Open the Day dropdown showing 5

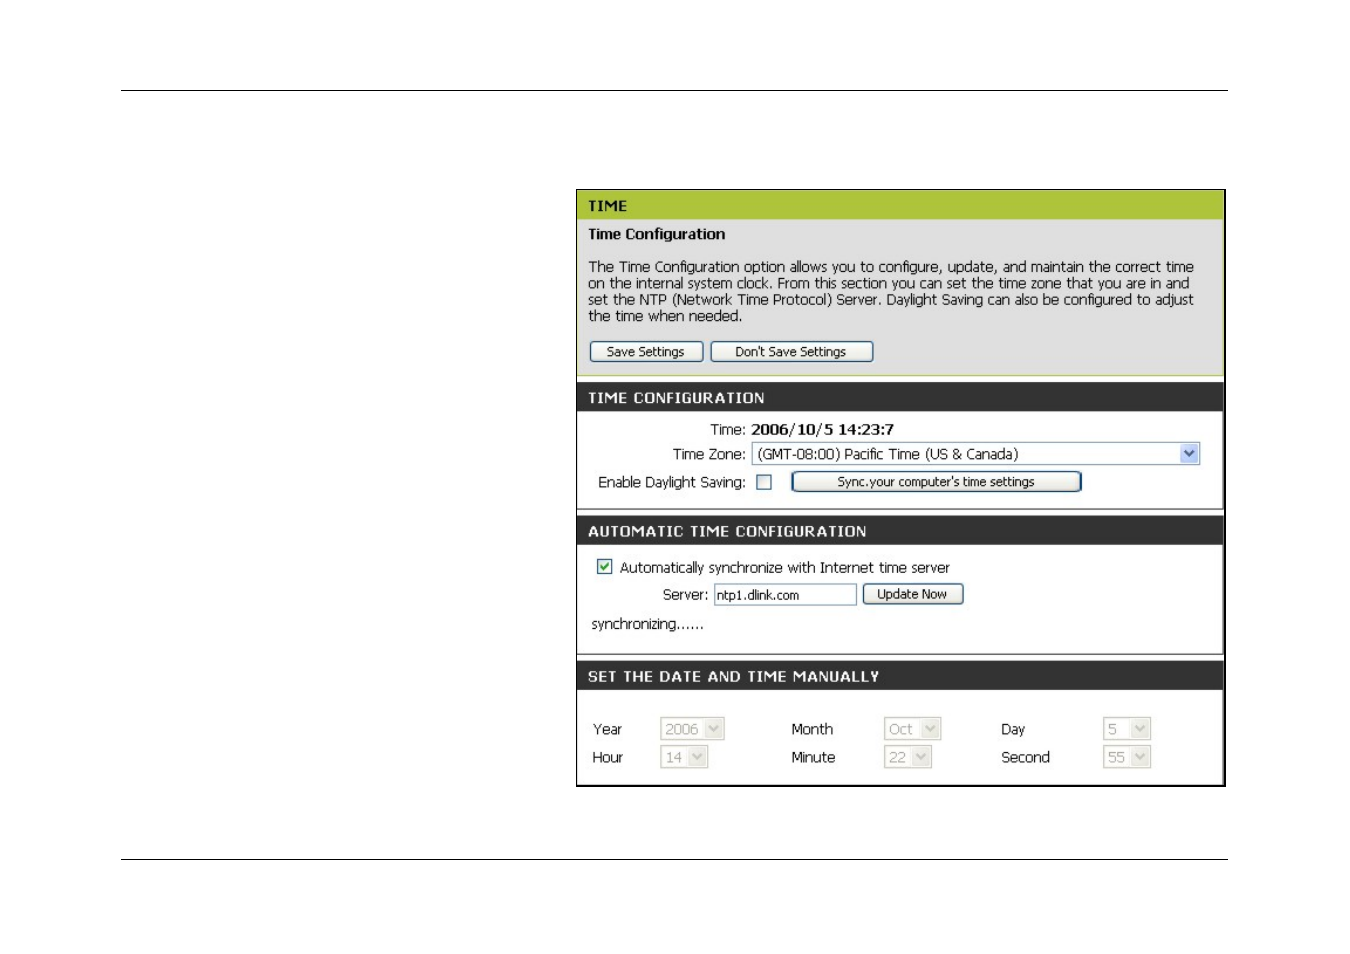1127,729
